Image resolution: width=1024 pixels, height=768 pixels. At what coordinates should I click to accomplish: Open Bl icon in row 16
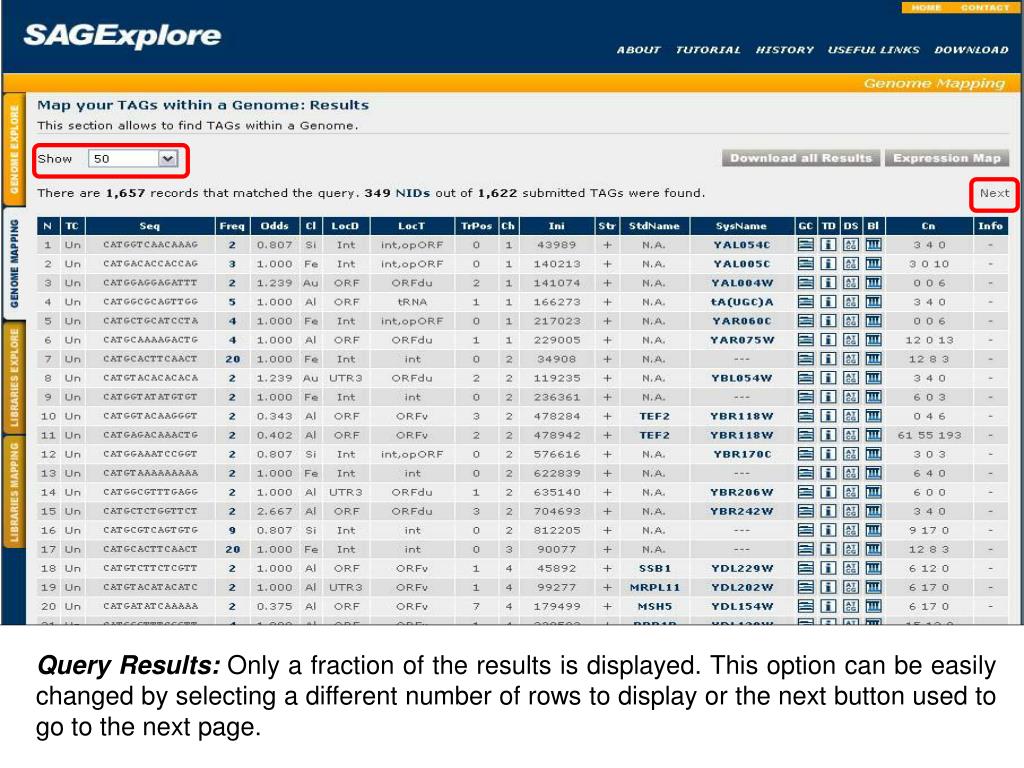pyautogui.click(x=873, y=530)
